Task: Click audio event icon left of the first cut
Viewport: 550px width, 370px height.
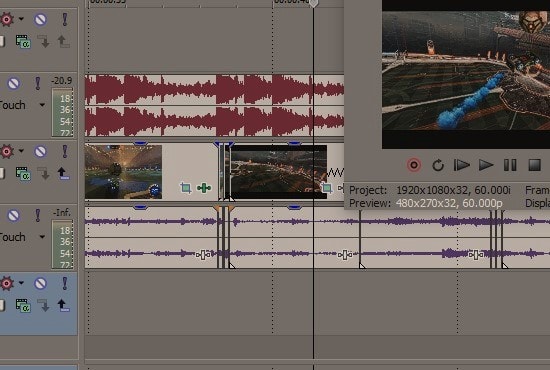Action: coord(203,255)
